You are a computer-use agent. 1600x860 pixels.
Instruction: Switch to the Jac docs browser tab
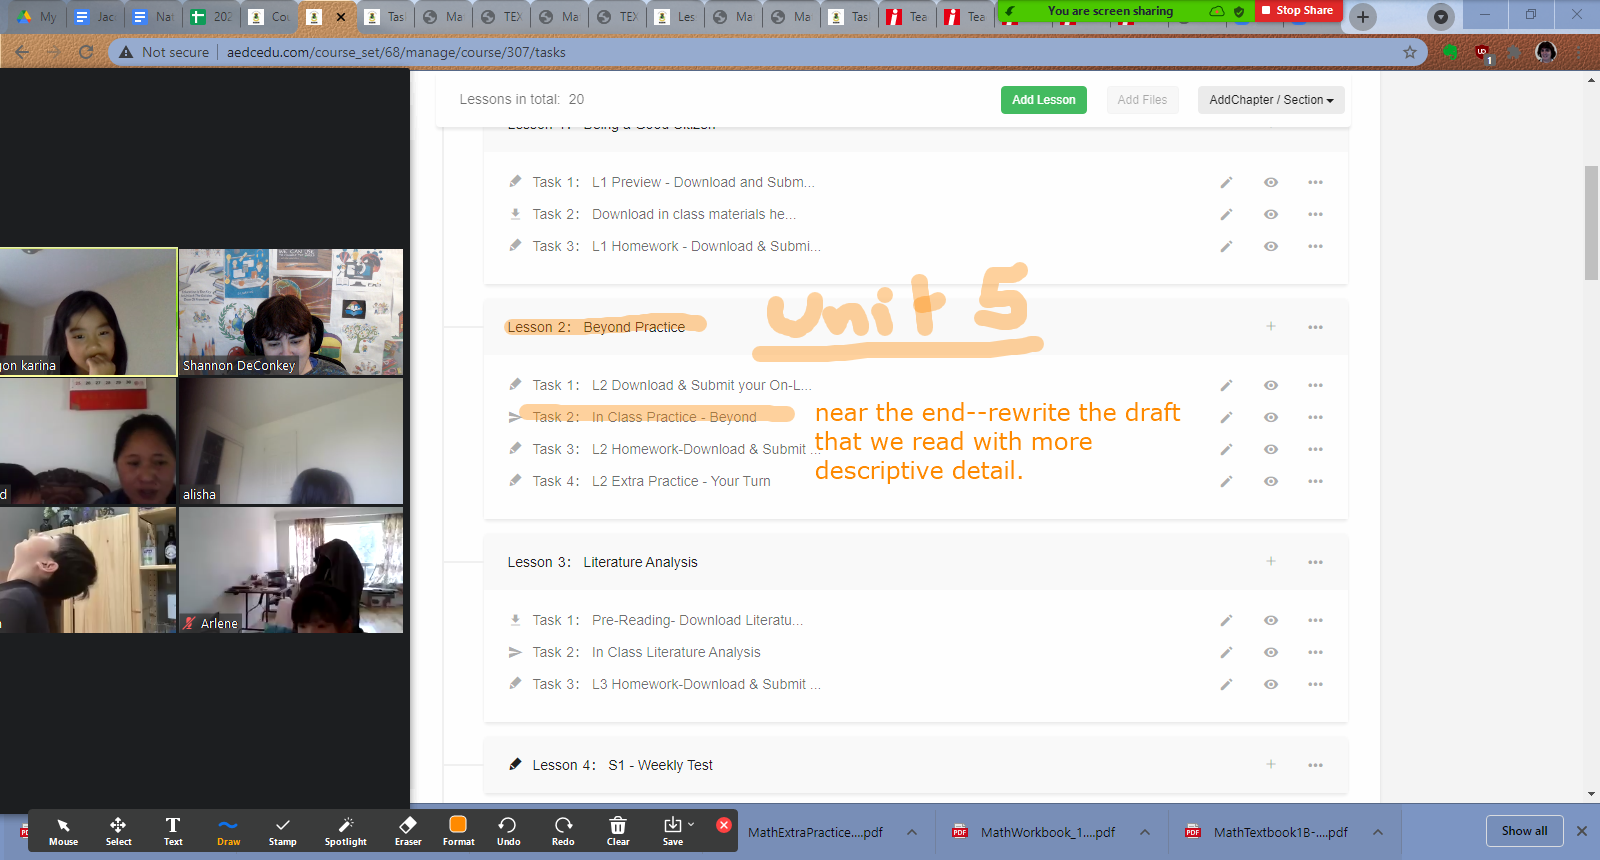click(x=95, y=17)
